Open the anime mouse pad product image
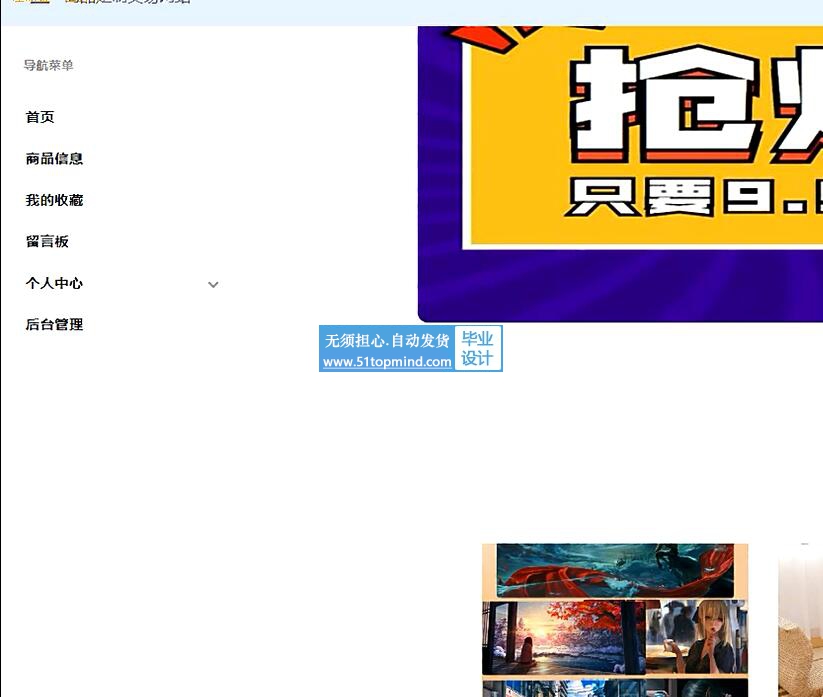The height and width of the screenshot is (697, 823). tap(615, 620)
